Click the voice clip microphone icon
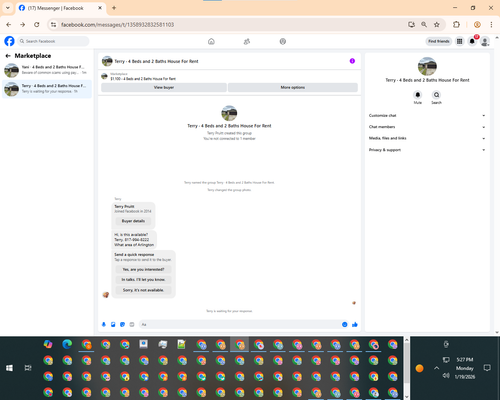The image size is (500, 400). (104, 324)
